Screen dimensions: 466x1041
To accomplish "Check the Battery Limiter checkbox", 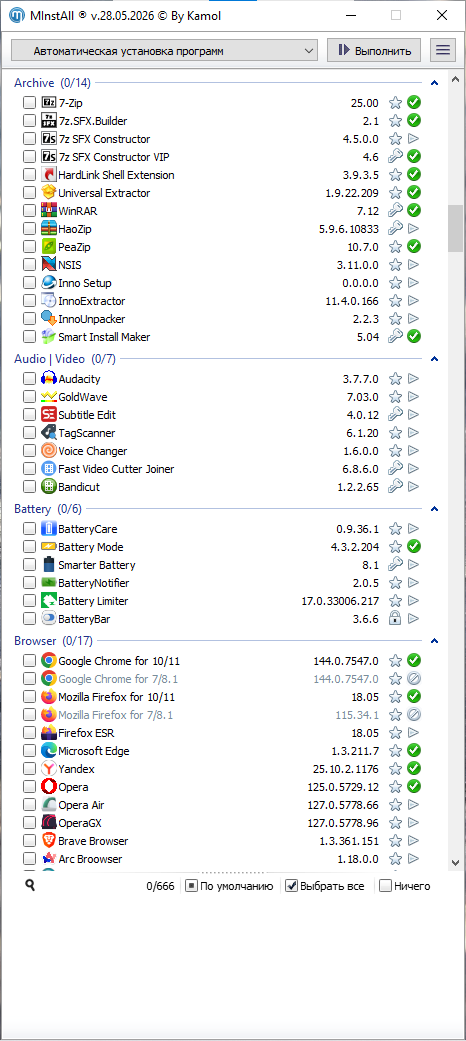I will point(29,600).
